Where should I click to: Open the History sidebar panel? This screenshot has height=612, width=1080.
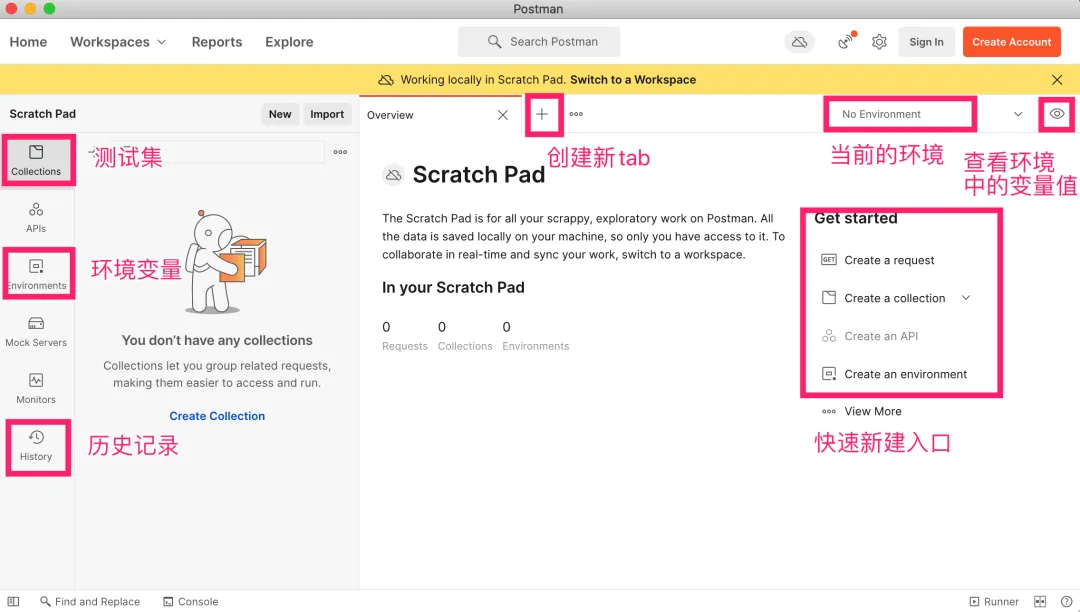point(37,446)
